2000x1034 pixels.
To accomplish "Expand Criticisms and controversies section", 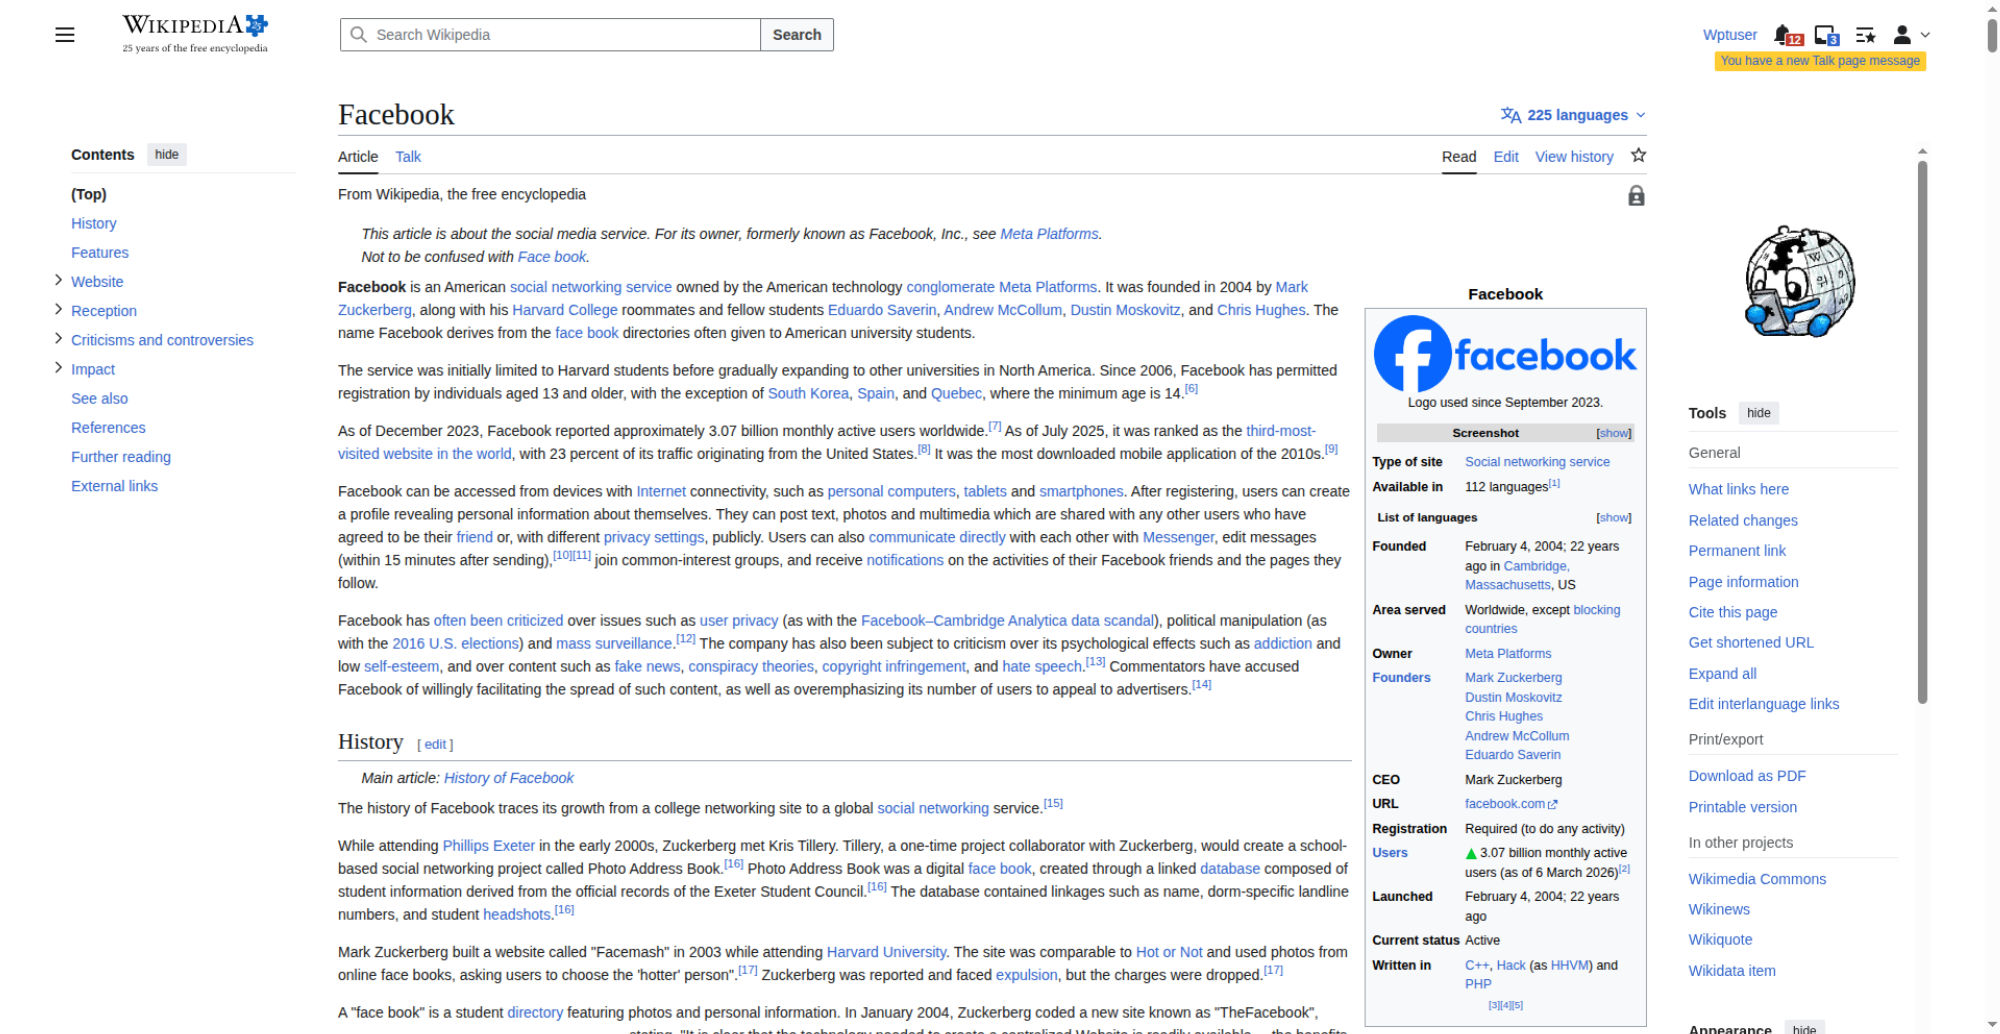I will [58, 339].
